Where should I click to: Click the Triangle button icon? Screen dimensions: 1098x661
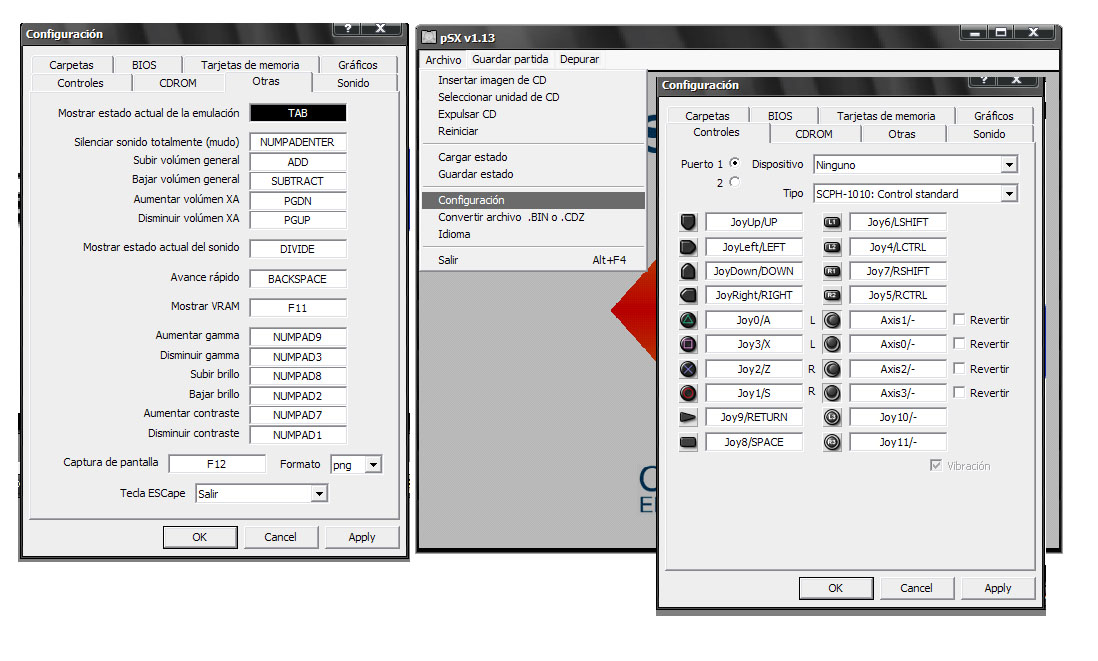point(688,320)
